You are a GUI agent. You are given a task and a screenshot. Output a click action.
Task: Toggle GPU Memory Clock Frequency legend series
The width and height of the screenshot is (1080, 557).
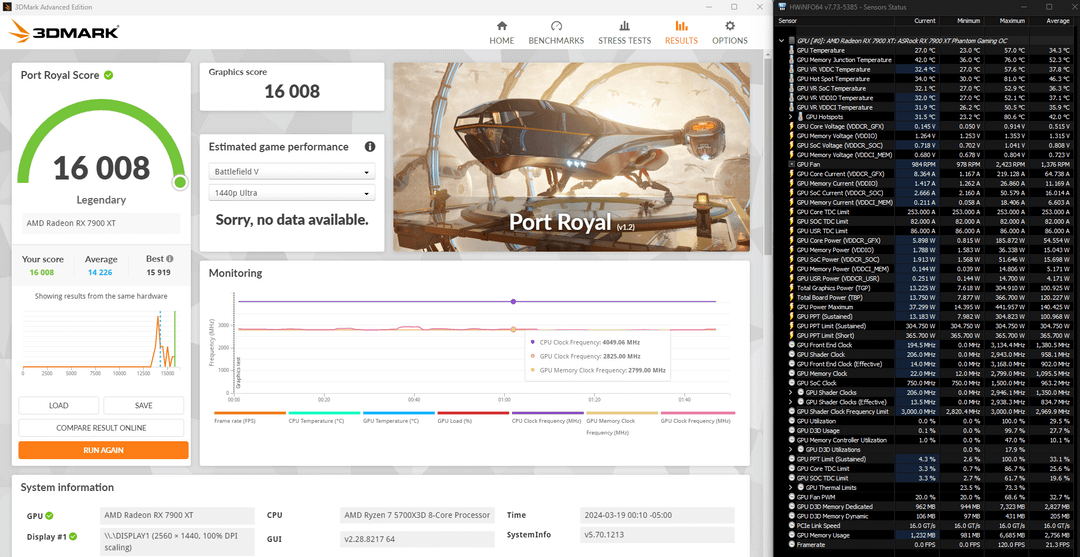pyautogui.click(x=621, y=423)
